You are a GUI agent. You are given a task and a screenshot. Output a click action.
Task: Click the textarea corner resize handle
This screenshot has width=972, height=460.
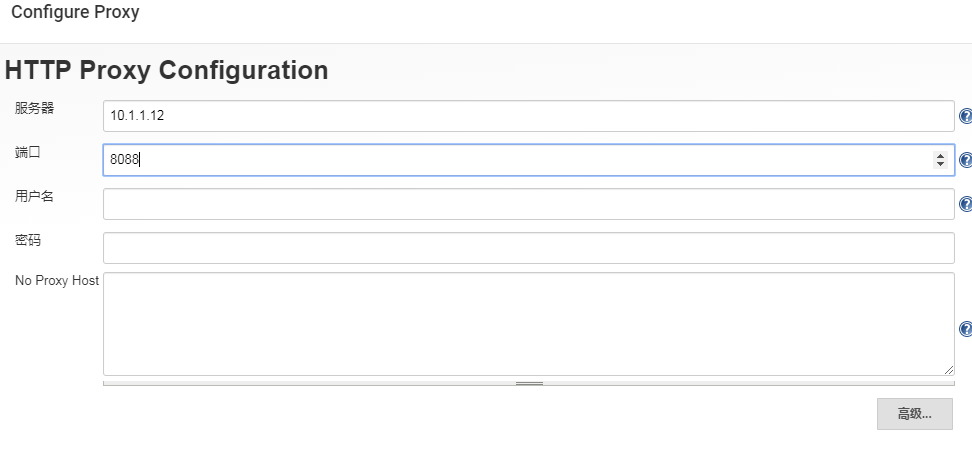pyautogui.click(x=949, y=370)
